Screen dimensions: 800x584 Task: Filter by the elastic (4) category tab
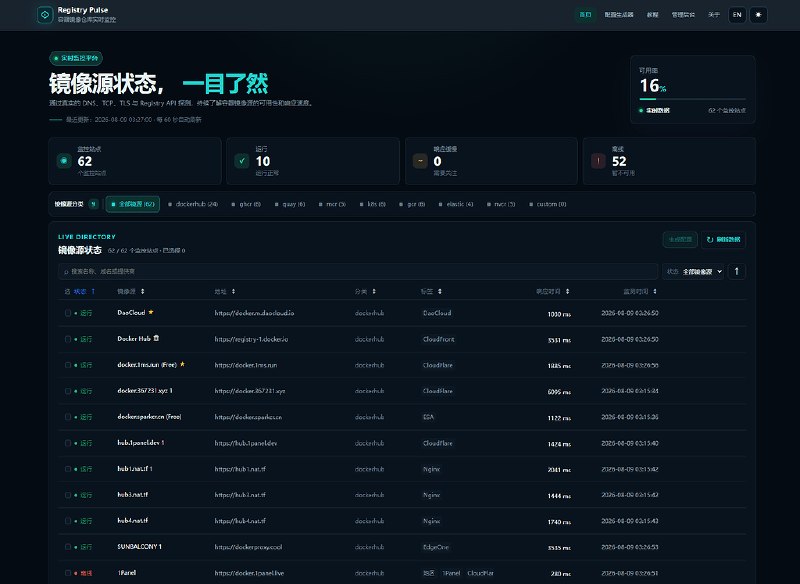pos(456,204)
